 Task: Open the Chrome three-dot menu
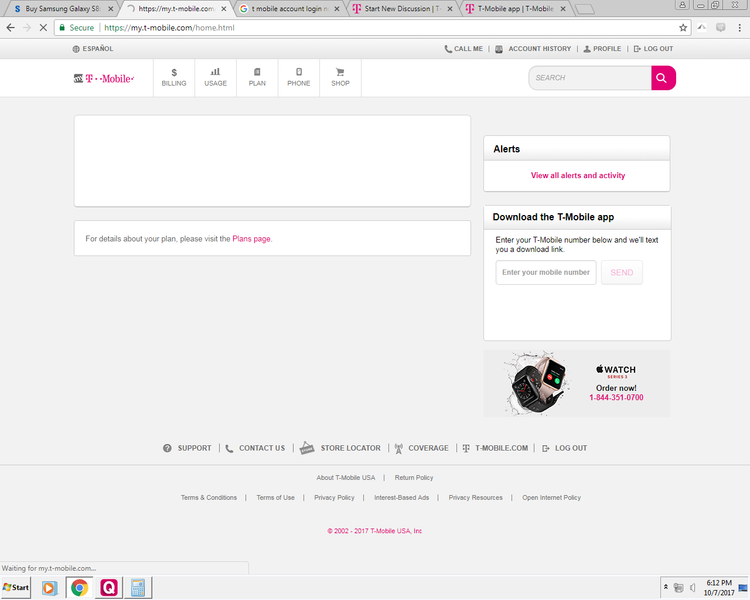coord(739,28)
